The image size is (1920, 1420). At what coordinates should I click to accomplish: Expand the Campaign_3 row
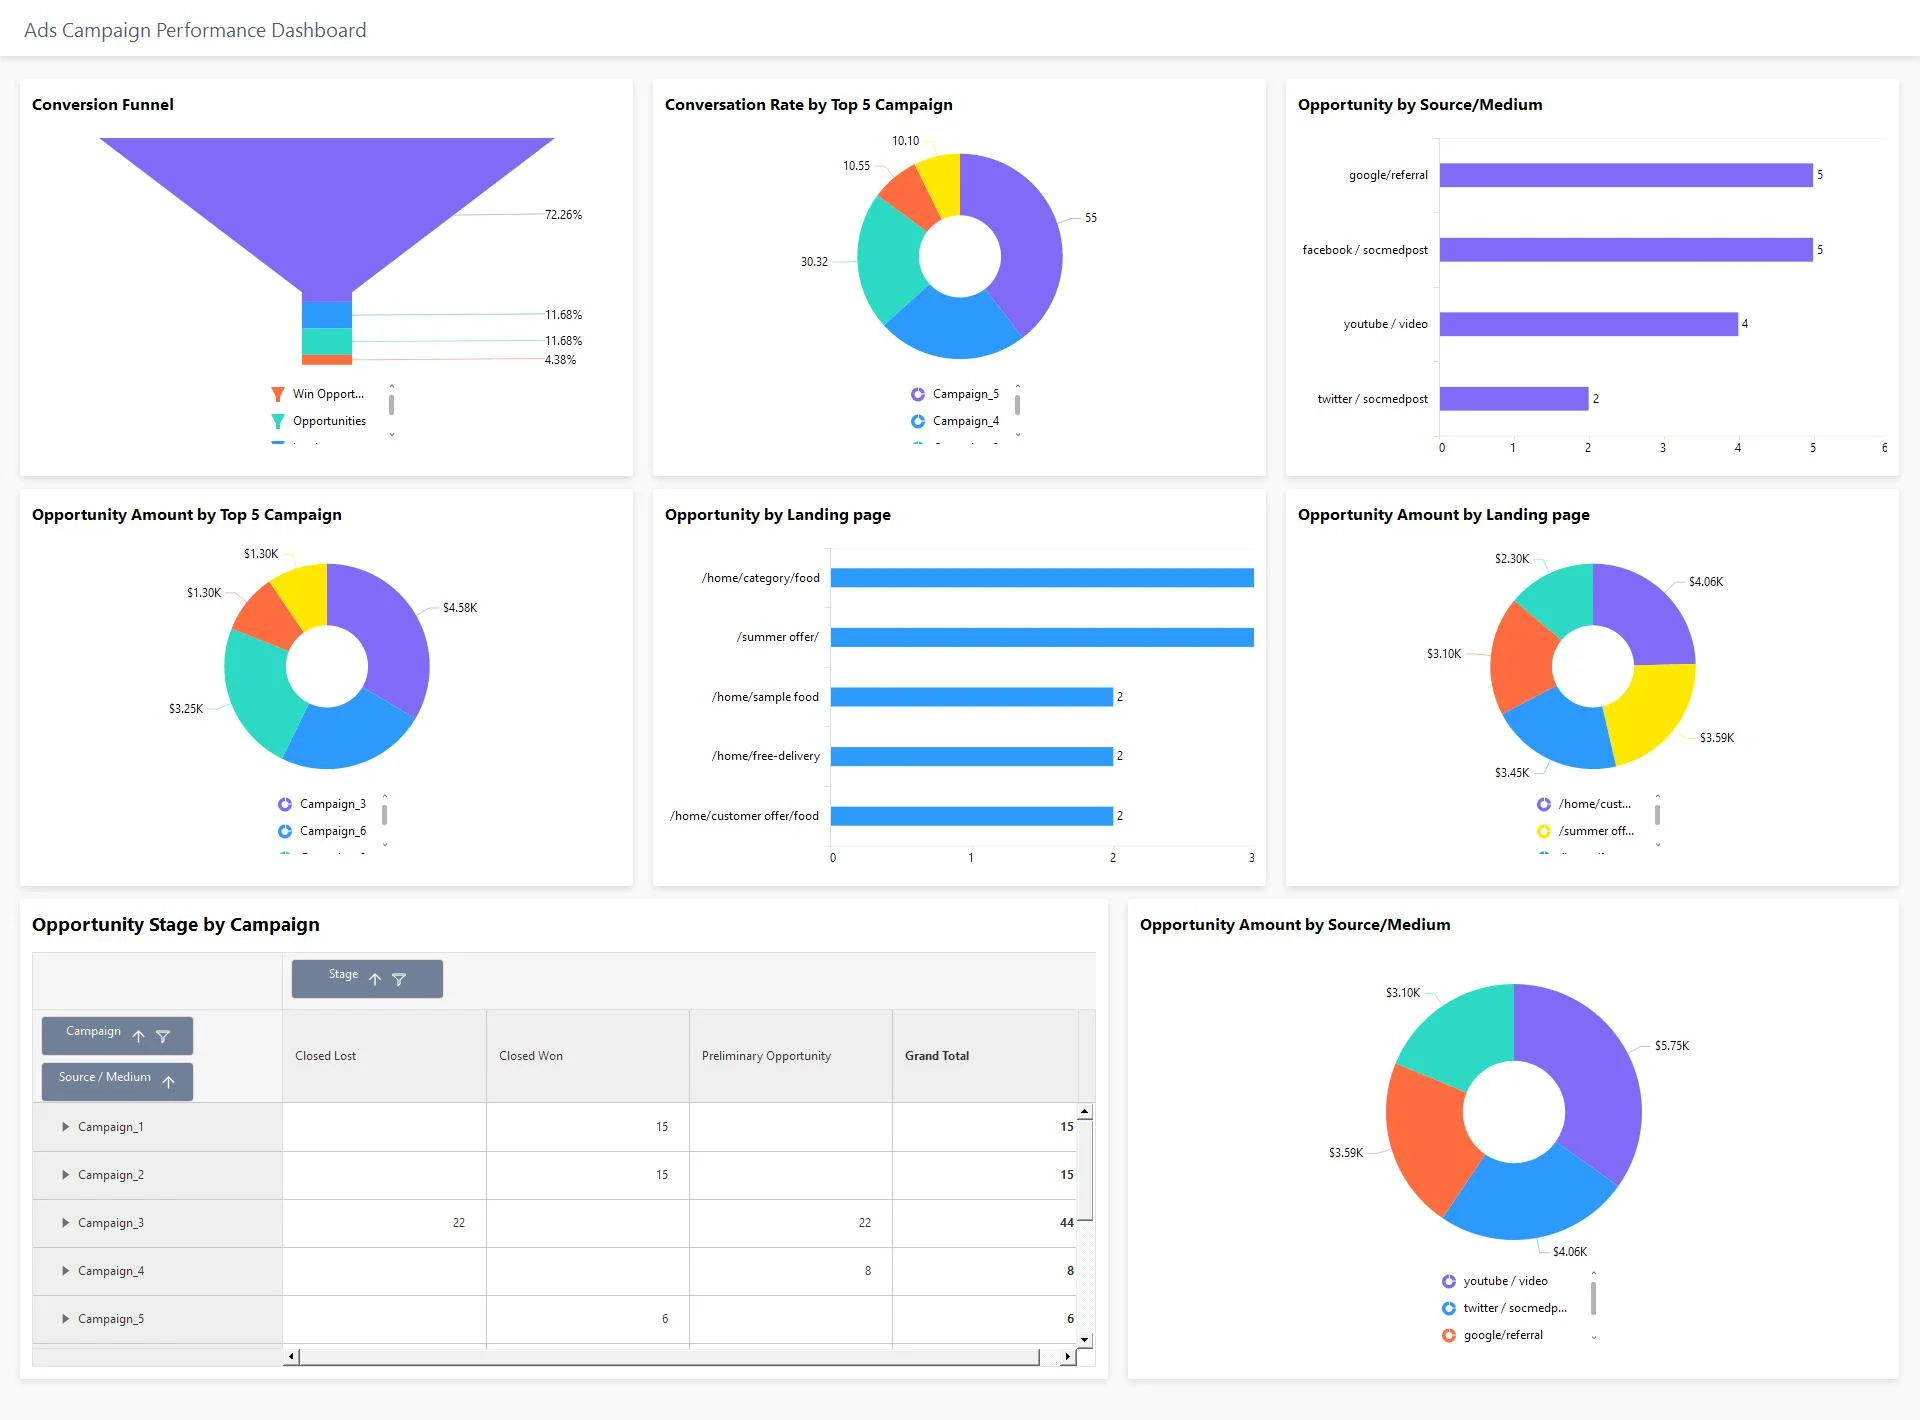click(x=66, y=1222)
